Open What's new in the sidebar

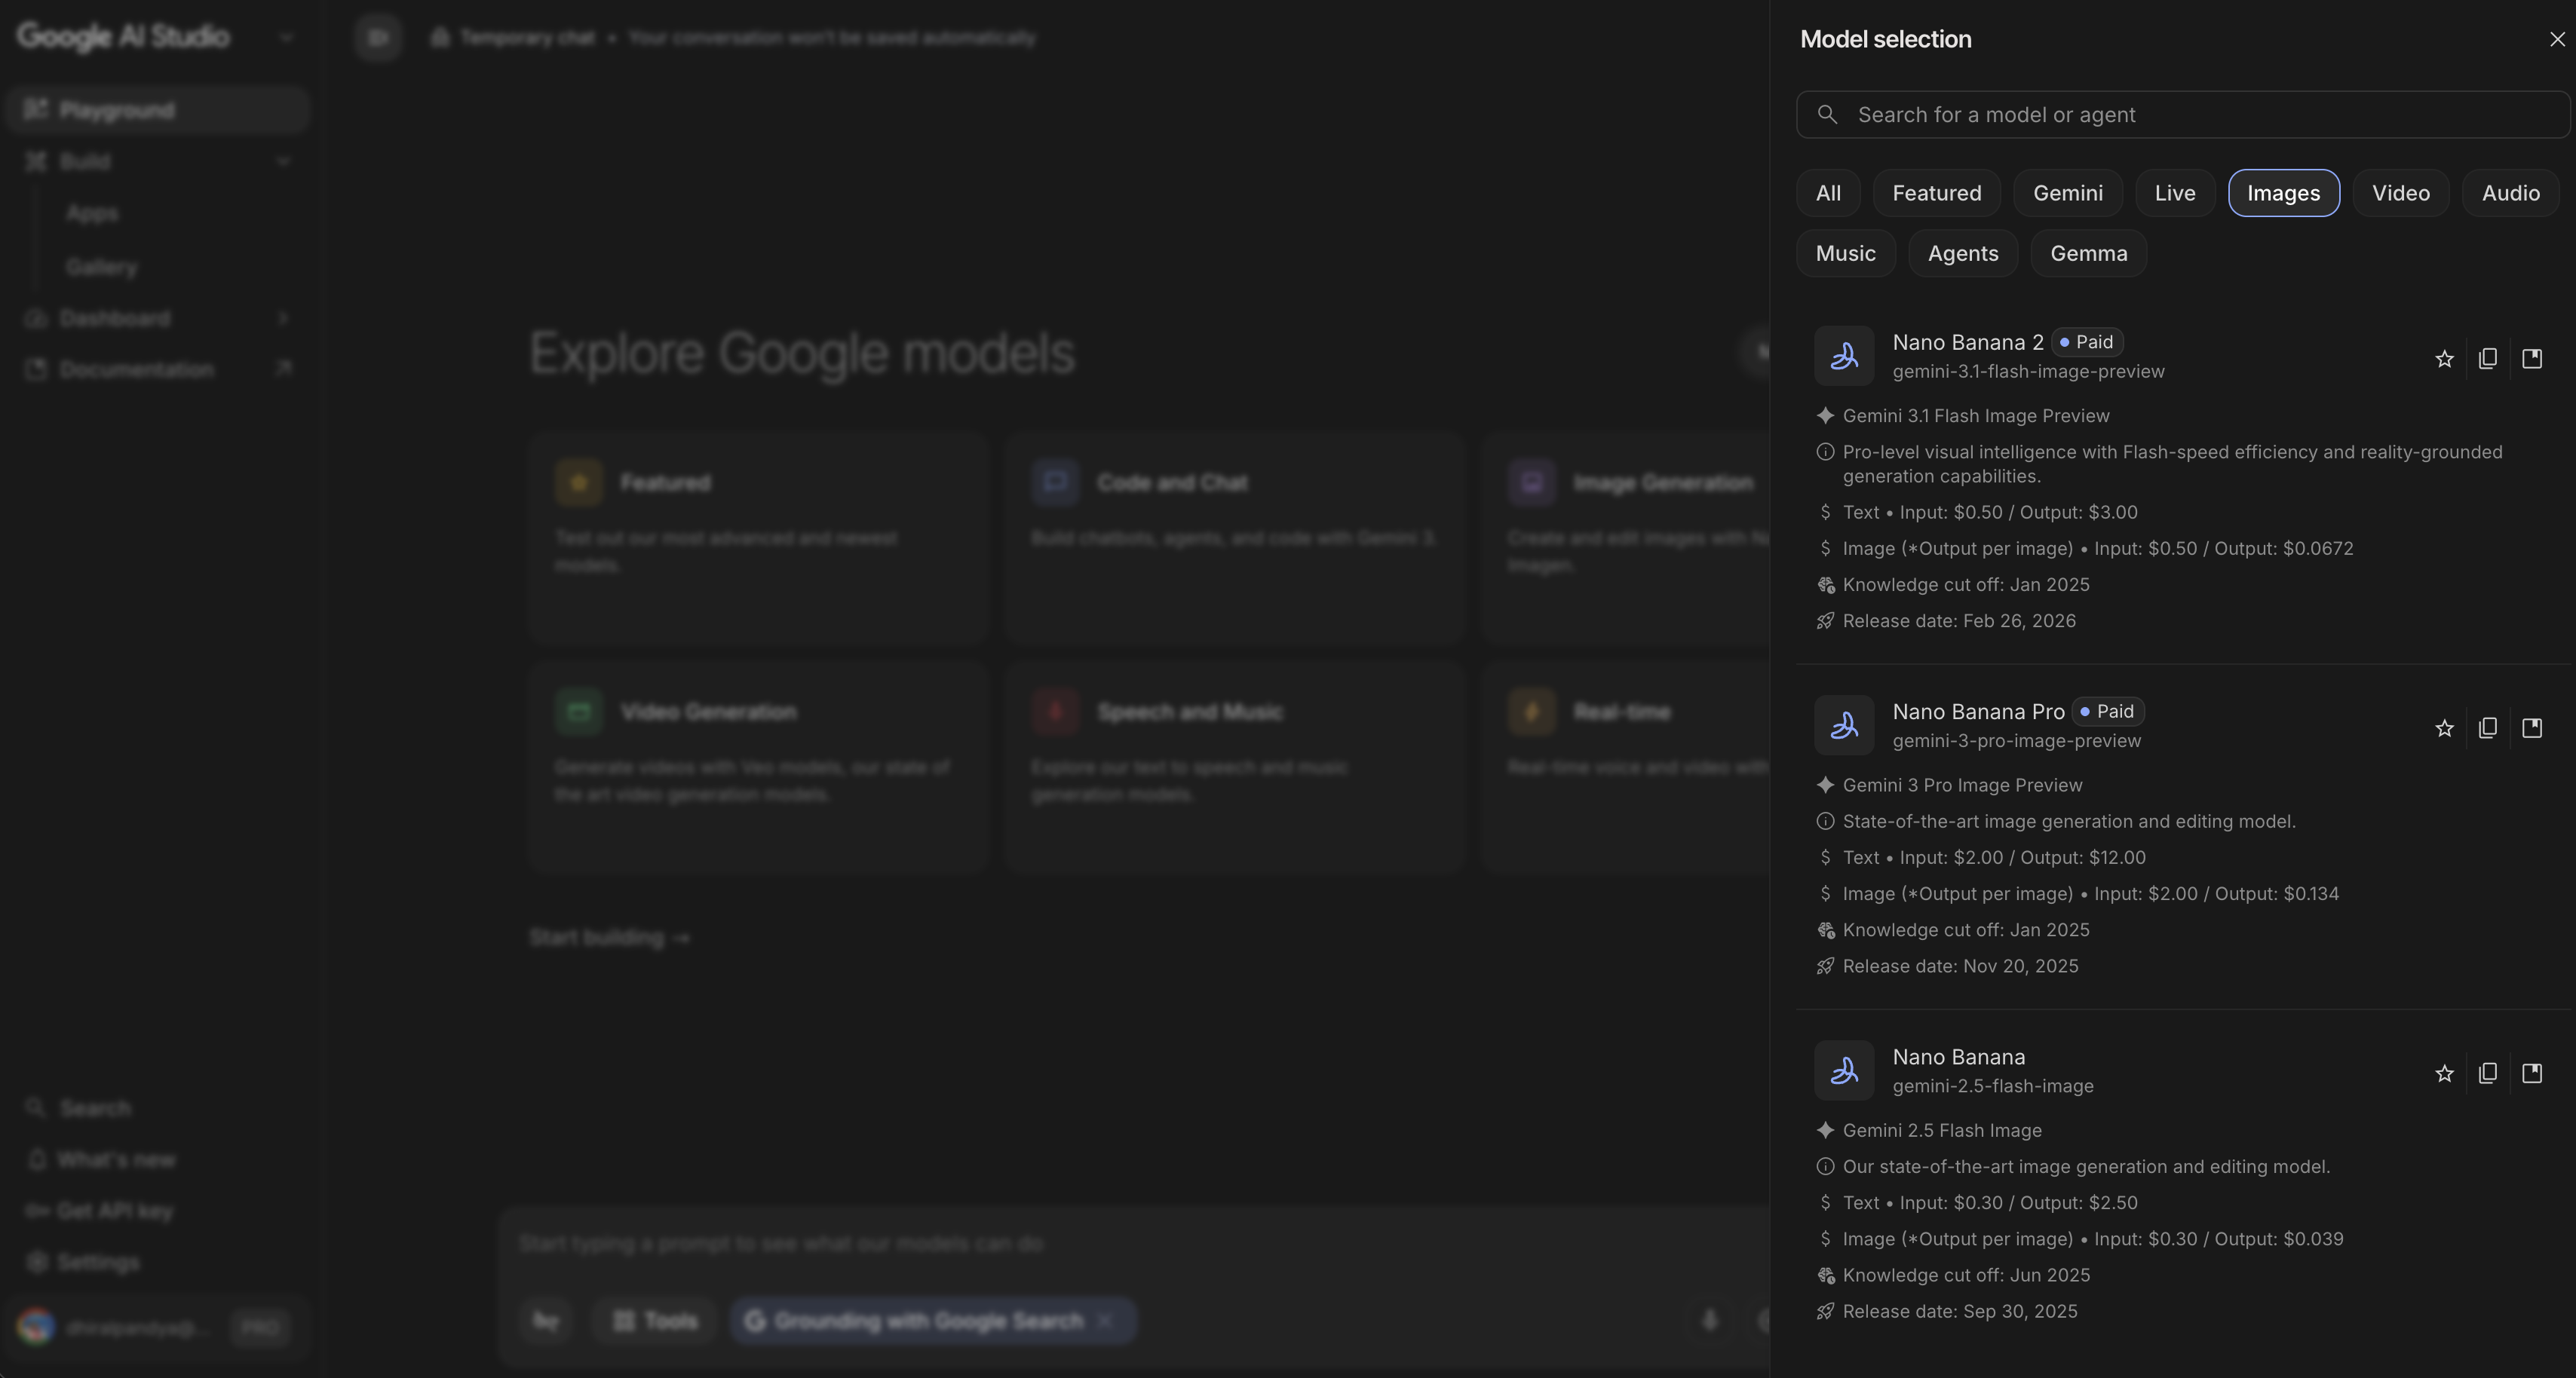pyautogui.click(x=102, y=1160)
